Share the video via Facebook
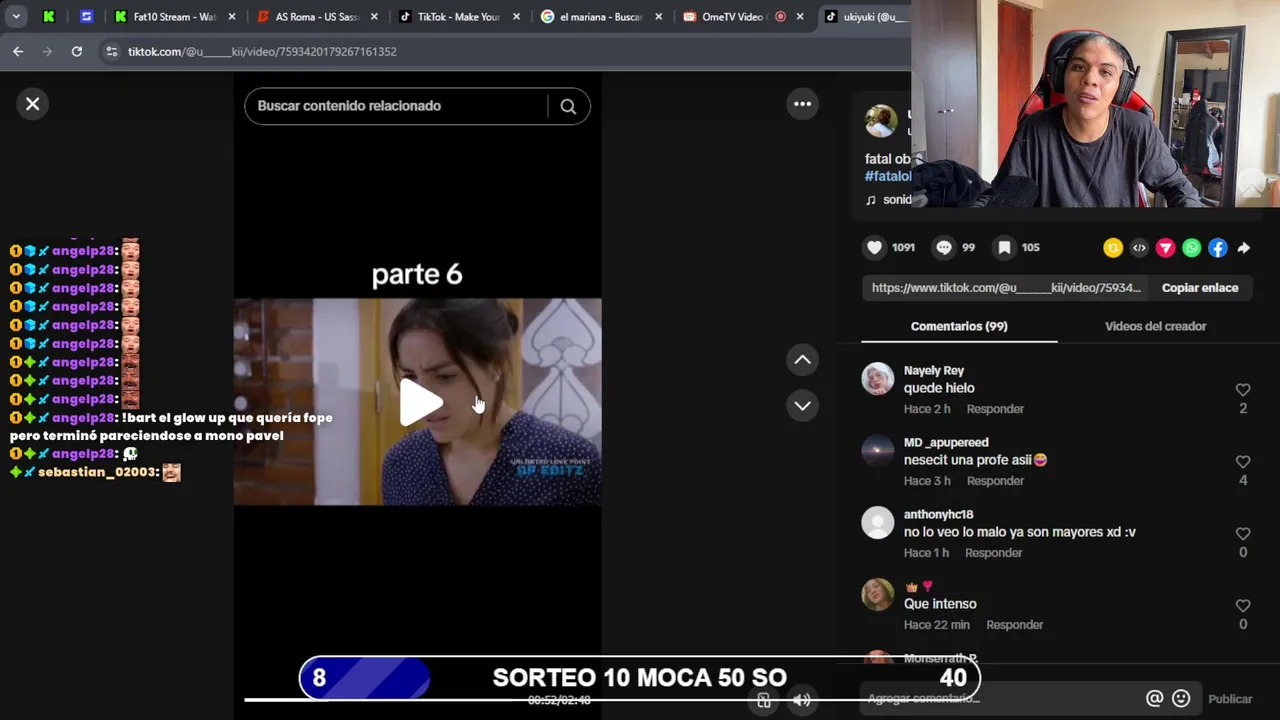 1217,248
